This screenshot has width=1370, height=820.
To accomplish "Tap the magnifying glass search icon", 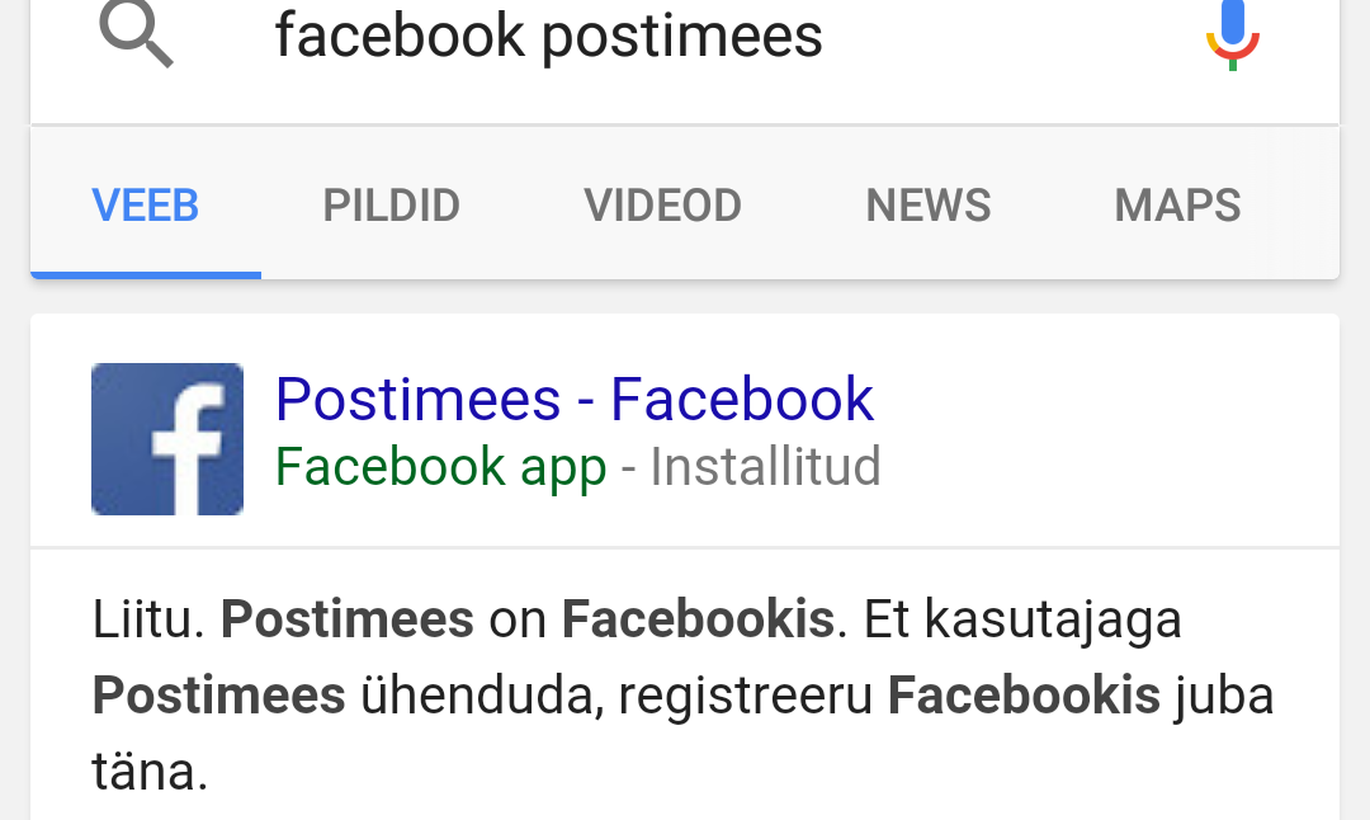I will tap(136, 34).
